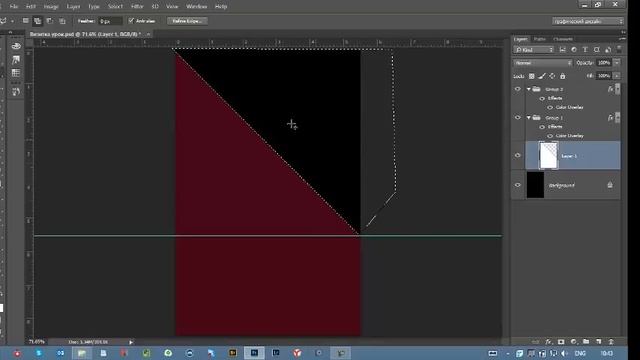Open the Filter menu
The height and width of the screenshot is (360, 640).
[137, 7]
